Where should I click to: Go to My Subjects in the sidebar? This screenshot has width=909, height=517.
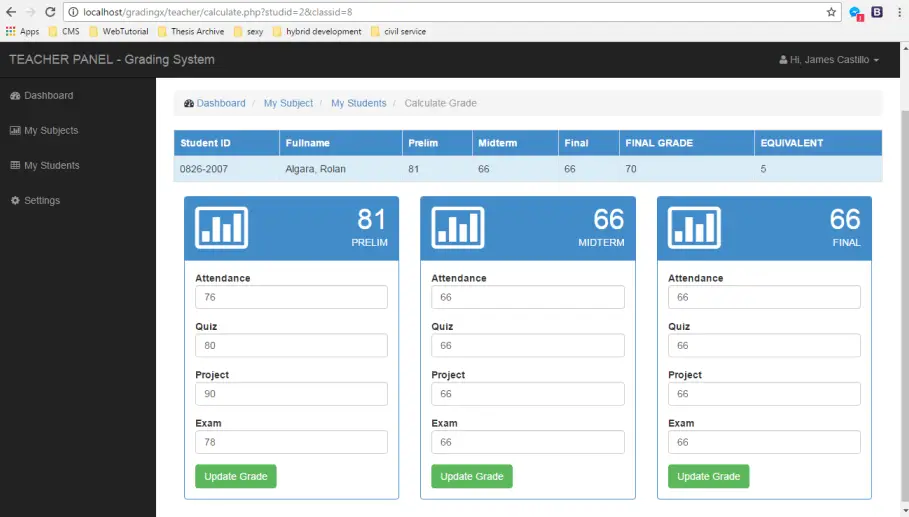tap(50, 131)
